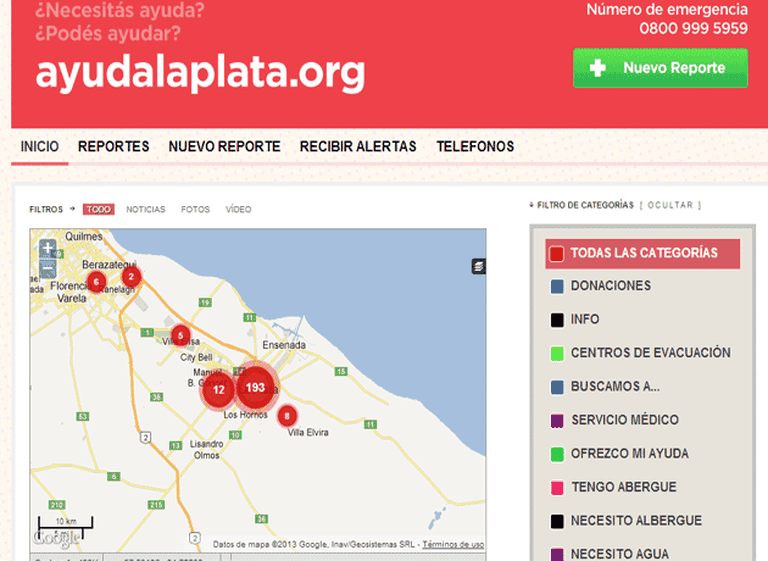Click the Lisandro Olmos label on the map
This screenshot has height=561, width=768.
[x=207, y=449]
